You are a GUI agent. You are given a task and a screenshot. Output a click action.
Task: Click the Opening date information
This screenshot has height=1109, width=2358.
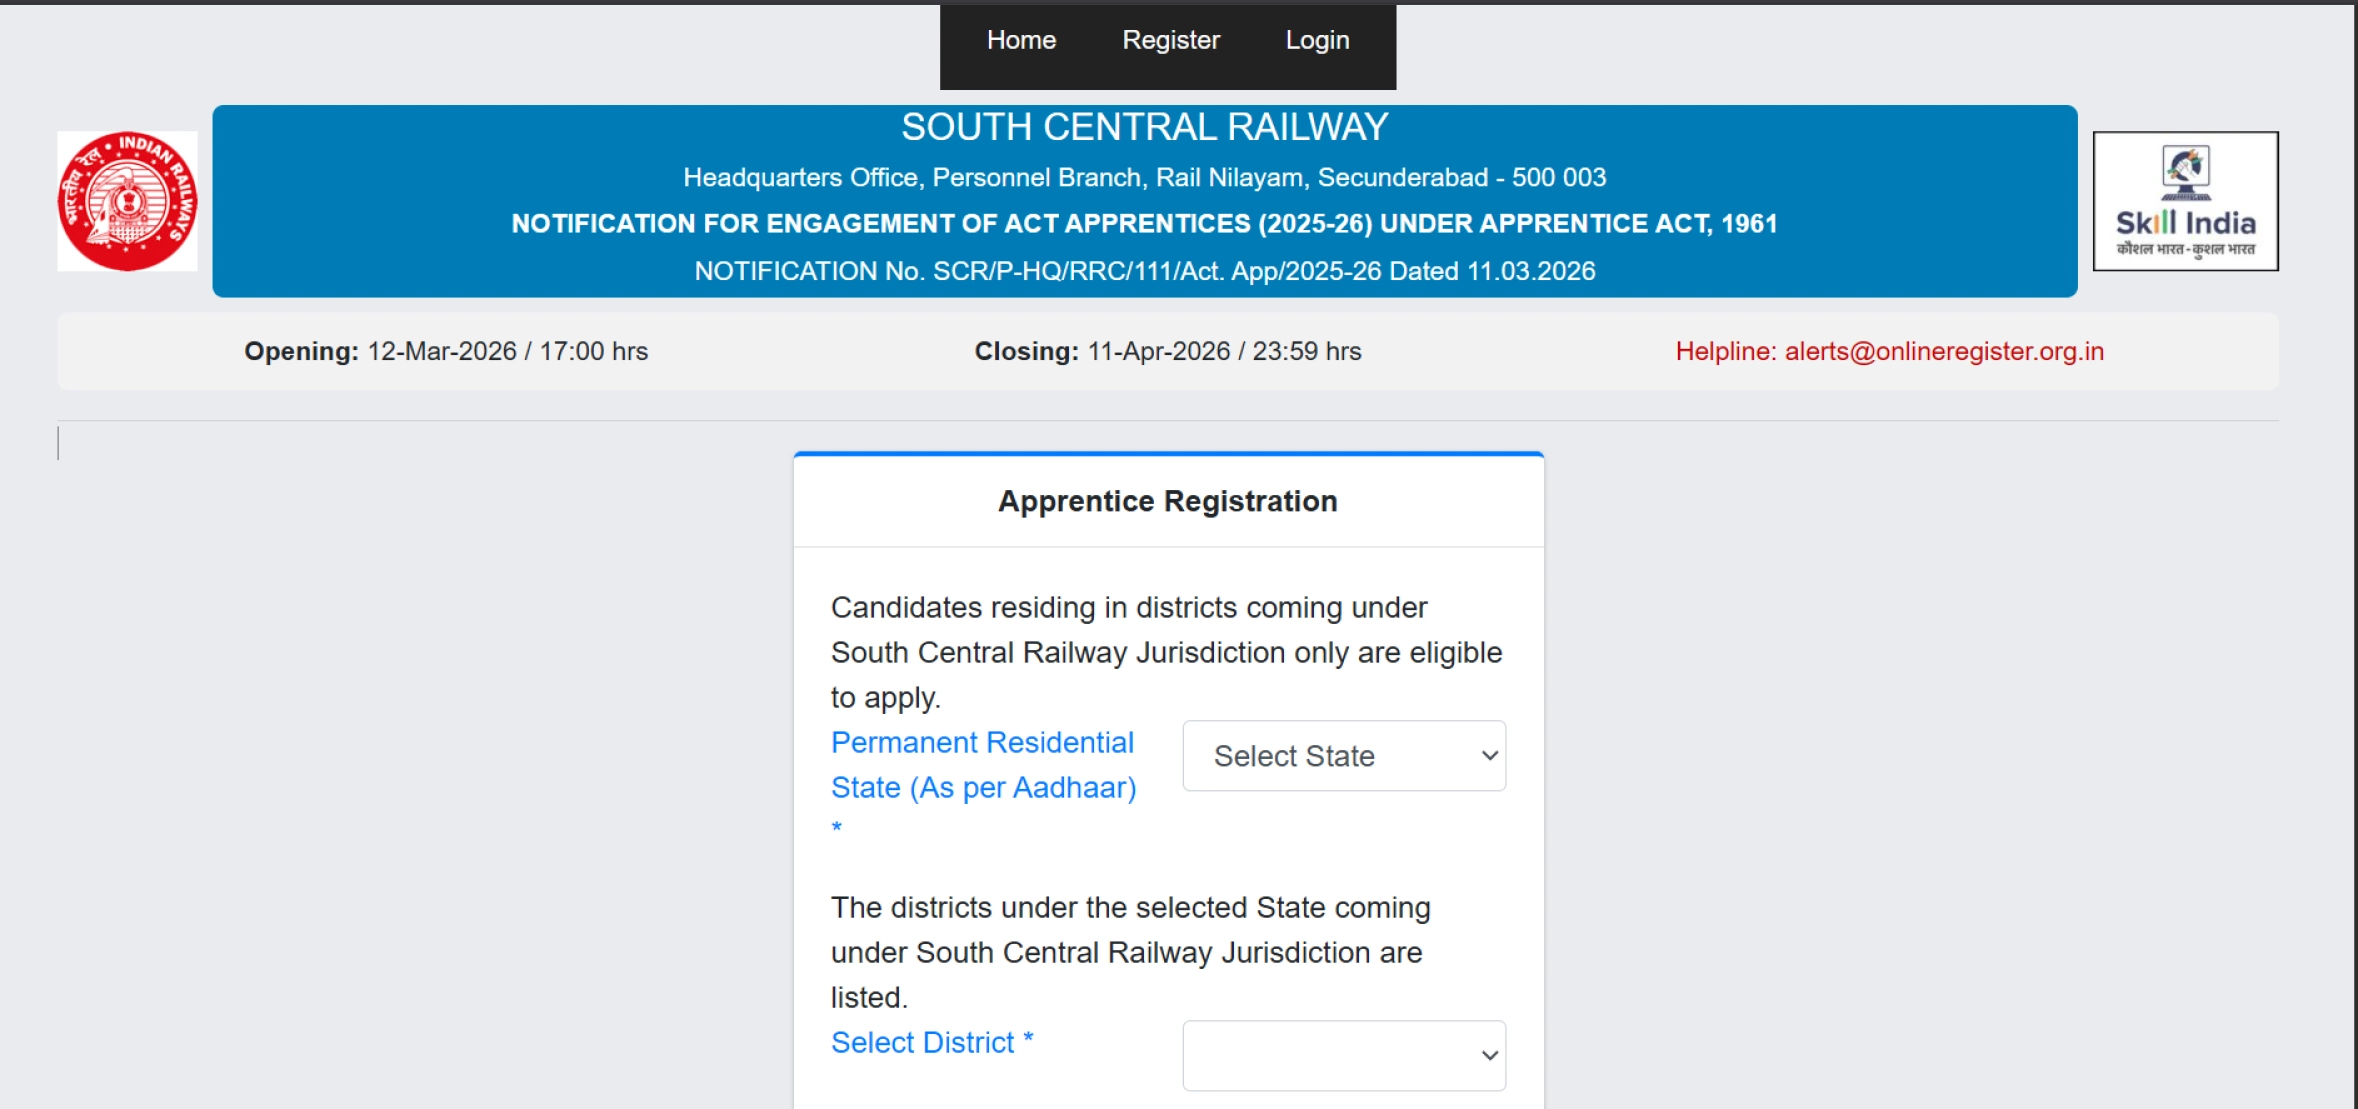pos(446,351)
